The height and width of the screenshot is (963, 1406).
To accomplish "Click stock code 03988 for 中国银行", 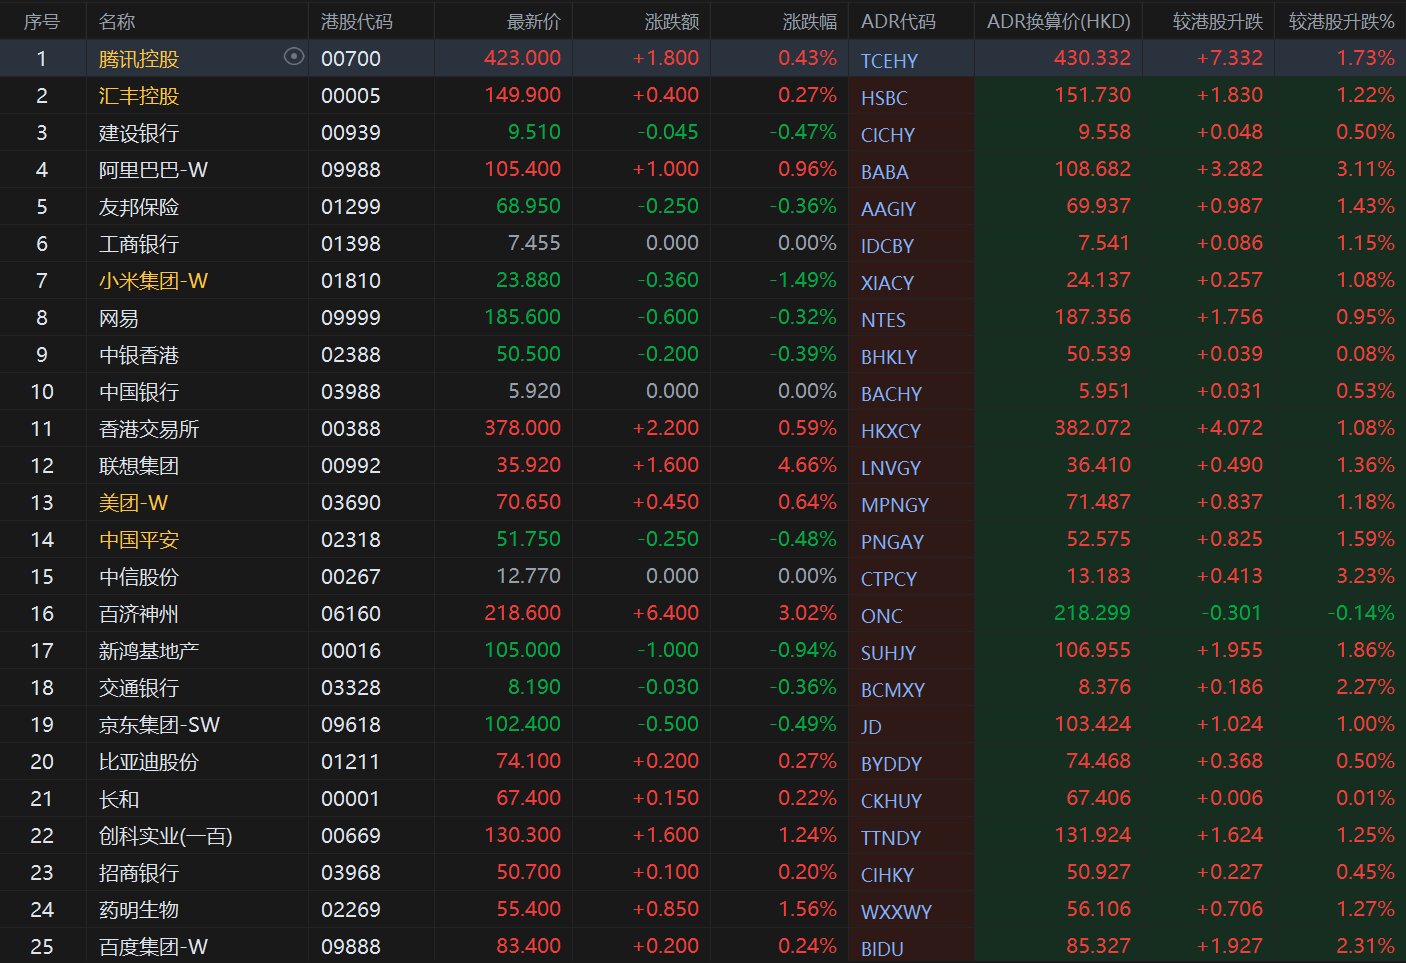I will [x=351, y=392].
